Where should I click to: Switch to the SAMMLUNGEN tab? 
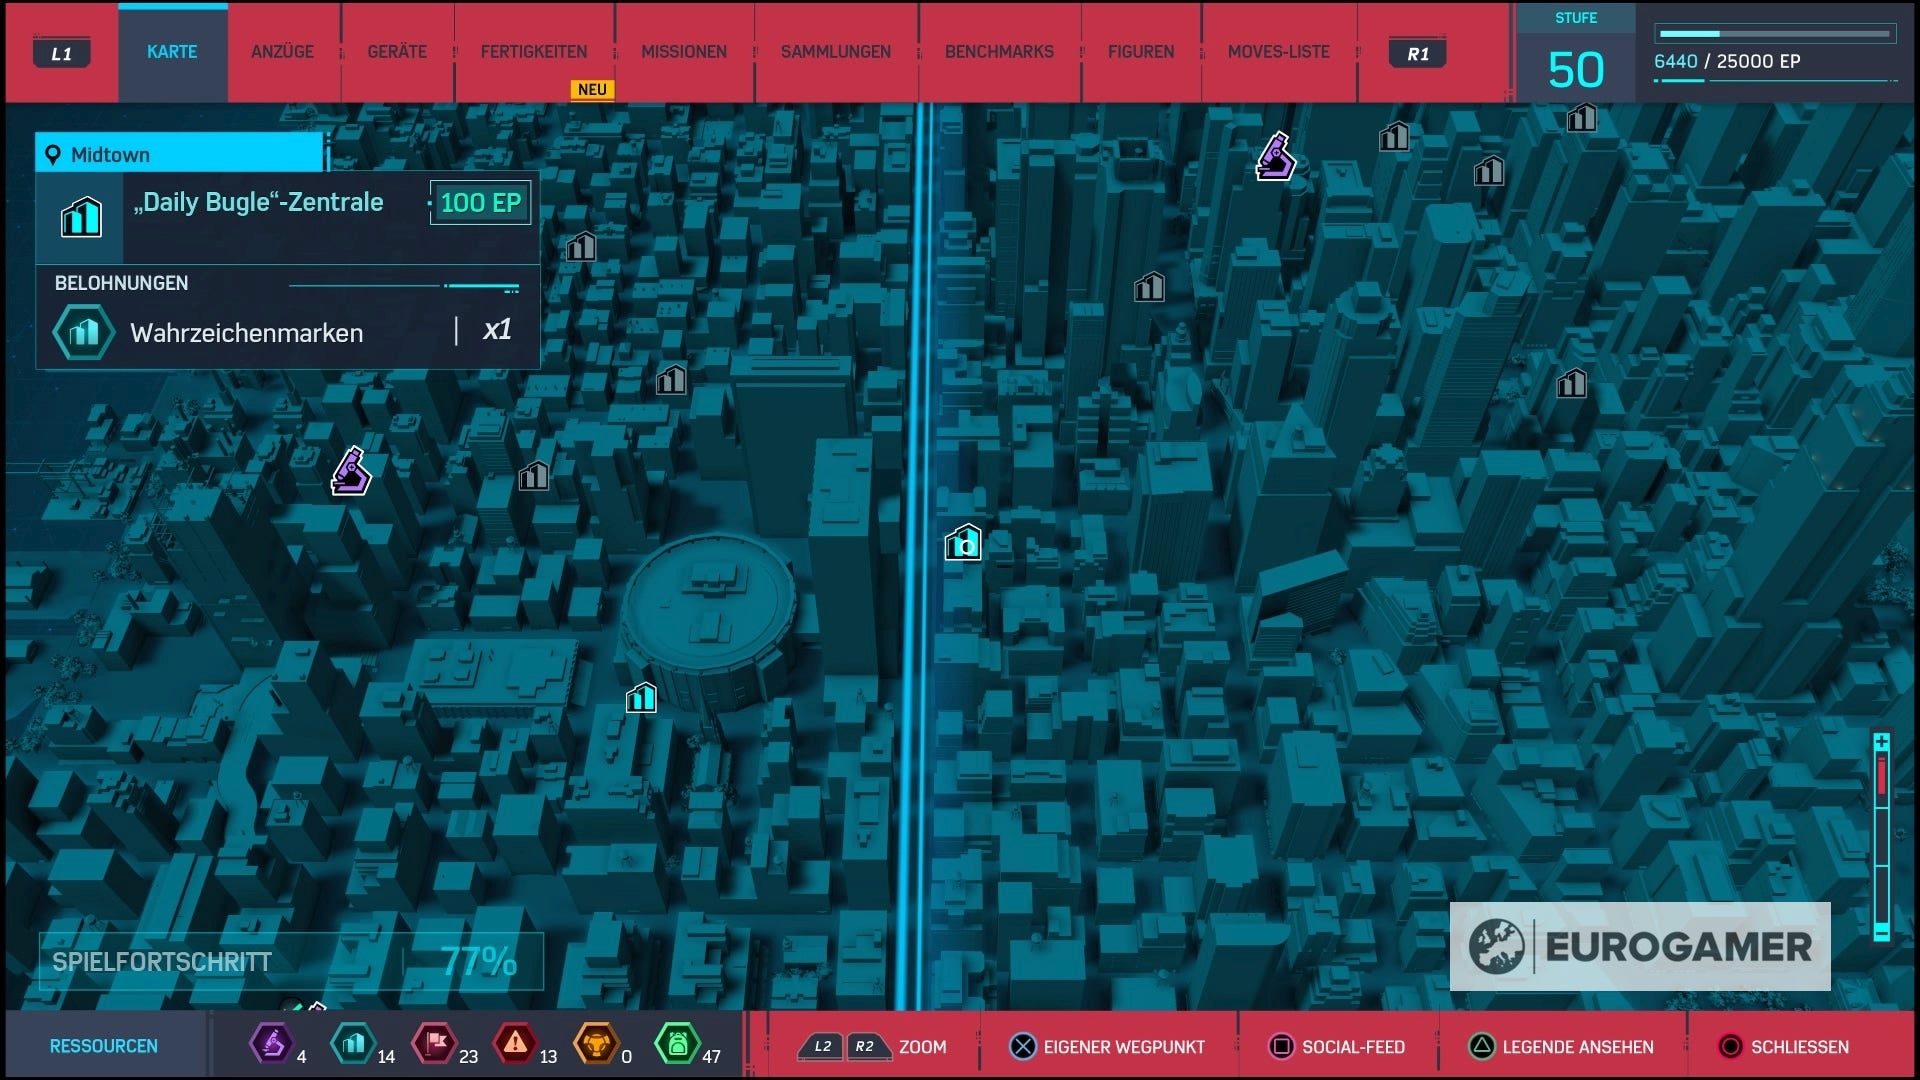point(836,52)
